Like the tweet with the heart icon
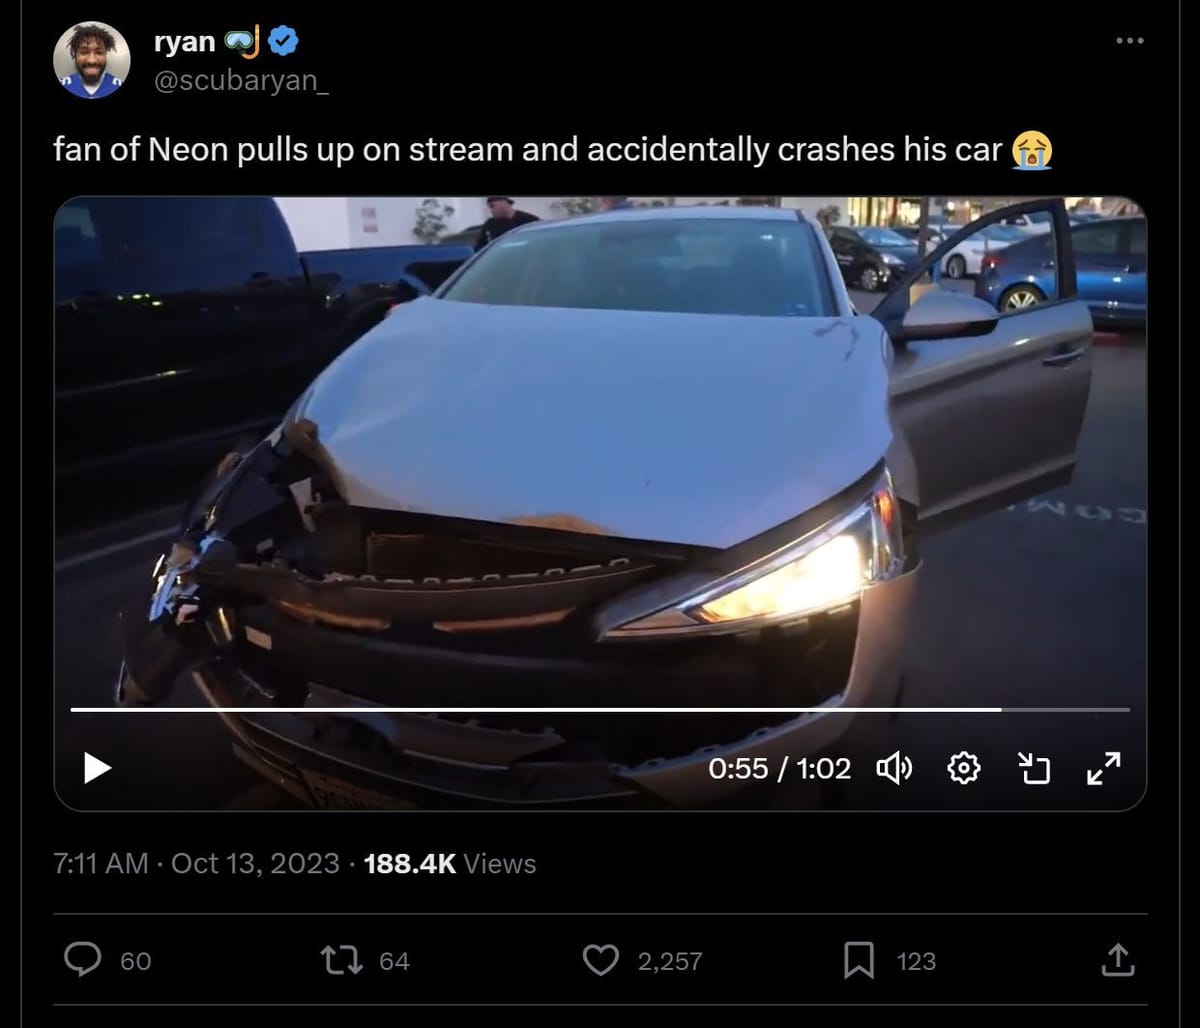Screen dimensions: 1200x1028 (x=600, y=960)
